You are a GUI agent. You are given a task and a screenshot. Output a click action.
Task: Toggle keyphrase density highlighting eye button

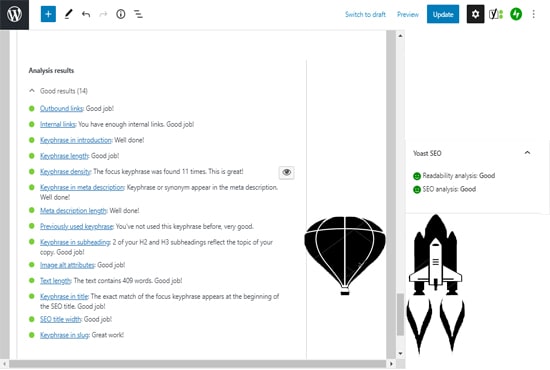pos(287,172)
